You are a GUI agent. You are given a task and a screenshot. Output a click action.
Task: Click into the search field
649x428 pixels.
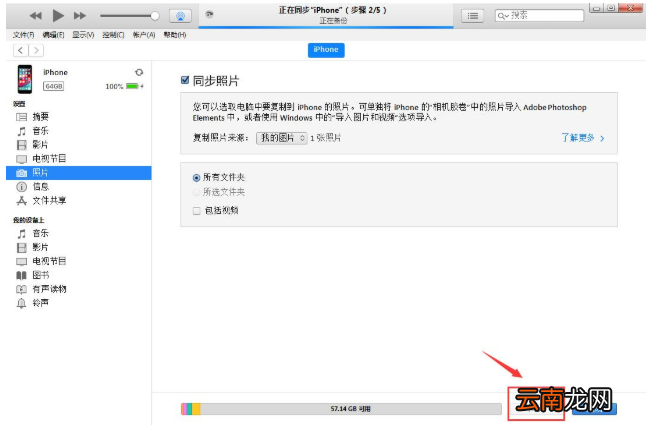pos(539,16)
